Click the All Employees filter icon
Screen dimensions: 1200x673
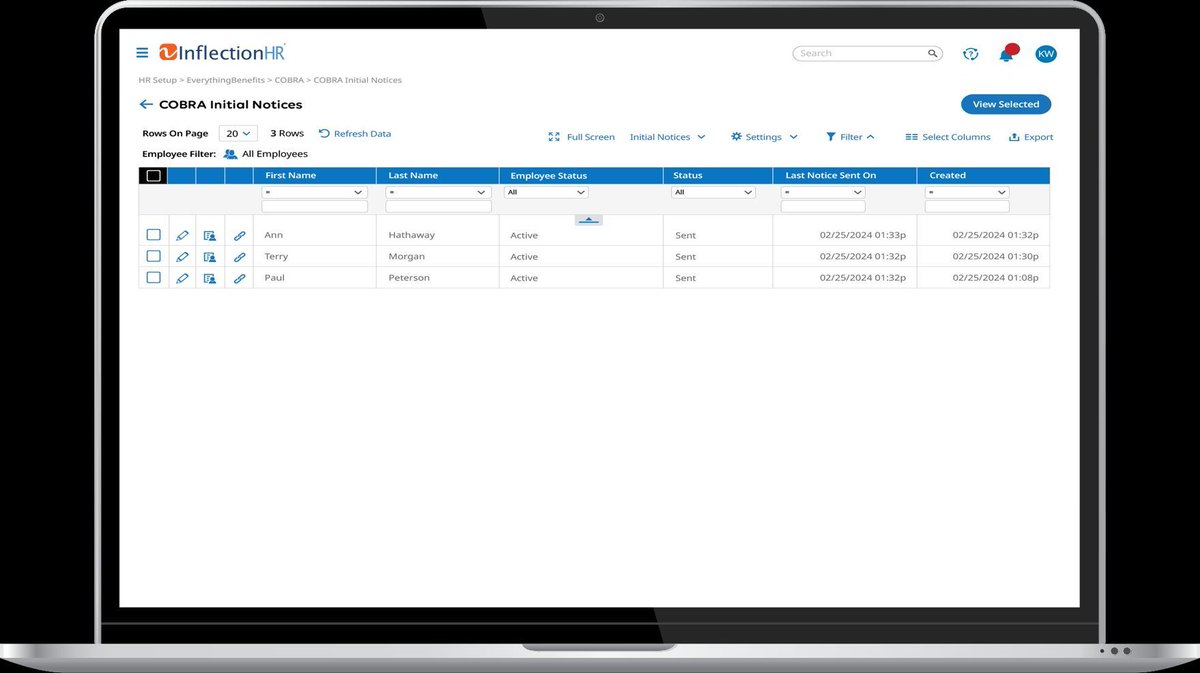click(x=230, y=154)
